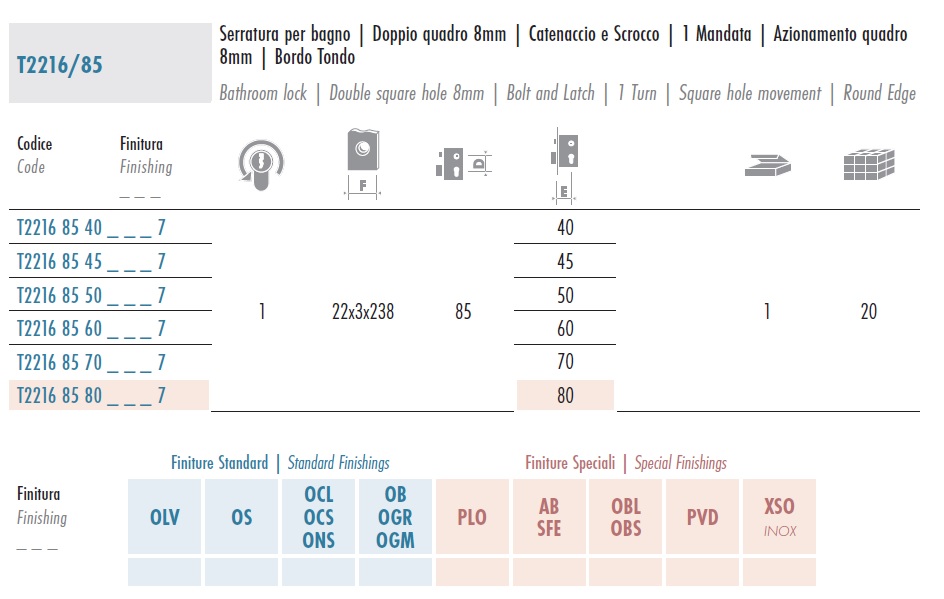Screen dimensions: 944x599
Task: Click the single box packaging icon
Action: [767, 165]
